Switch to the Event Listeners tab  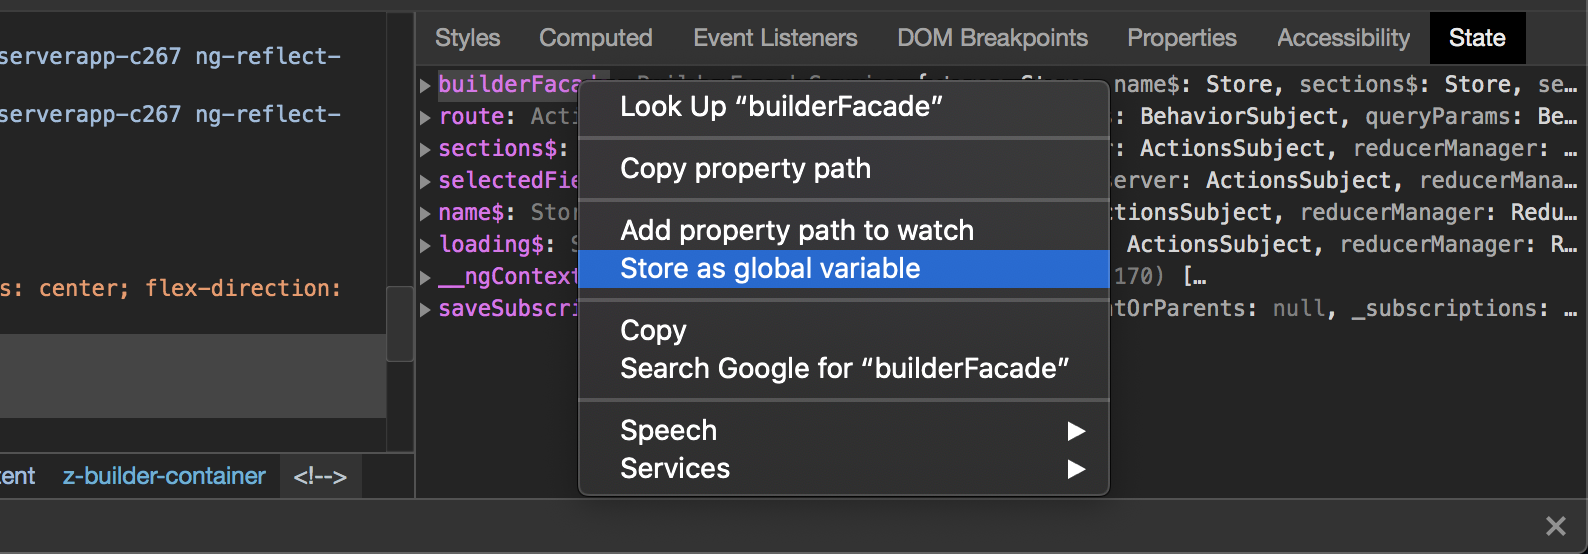coord(775,38)
